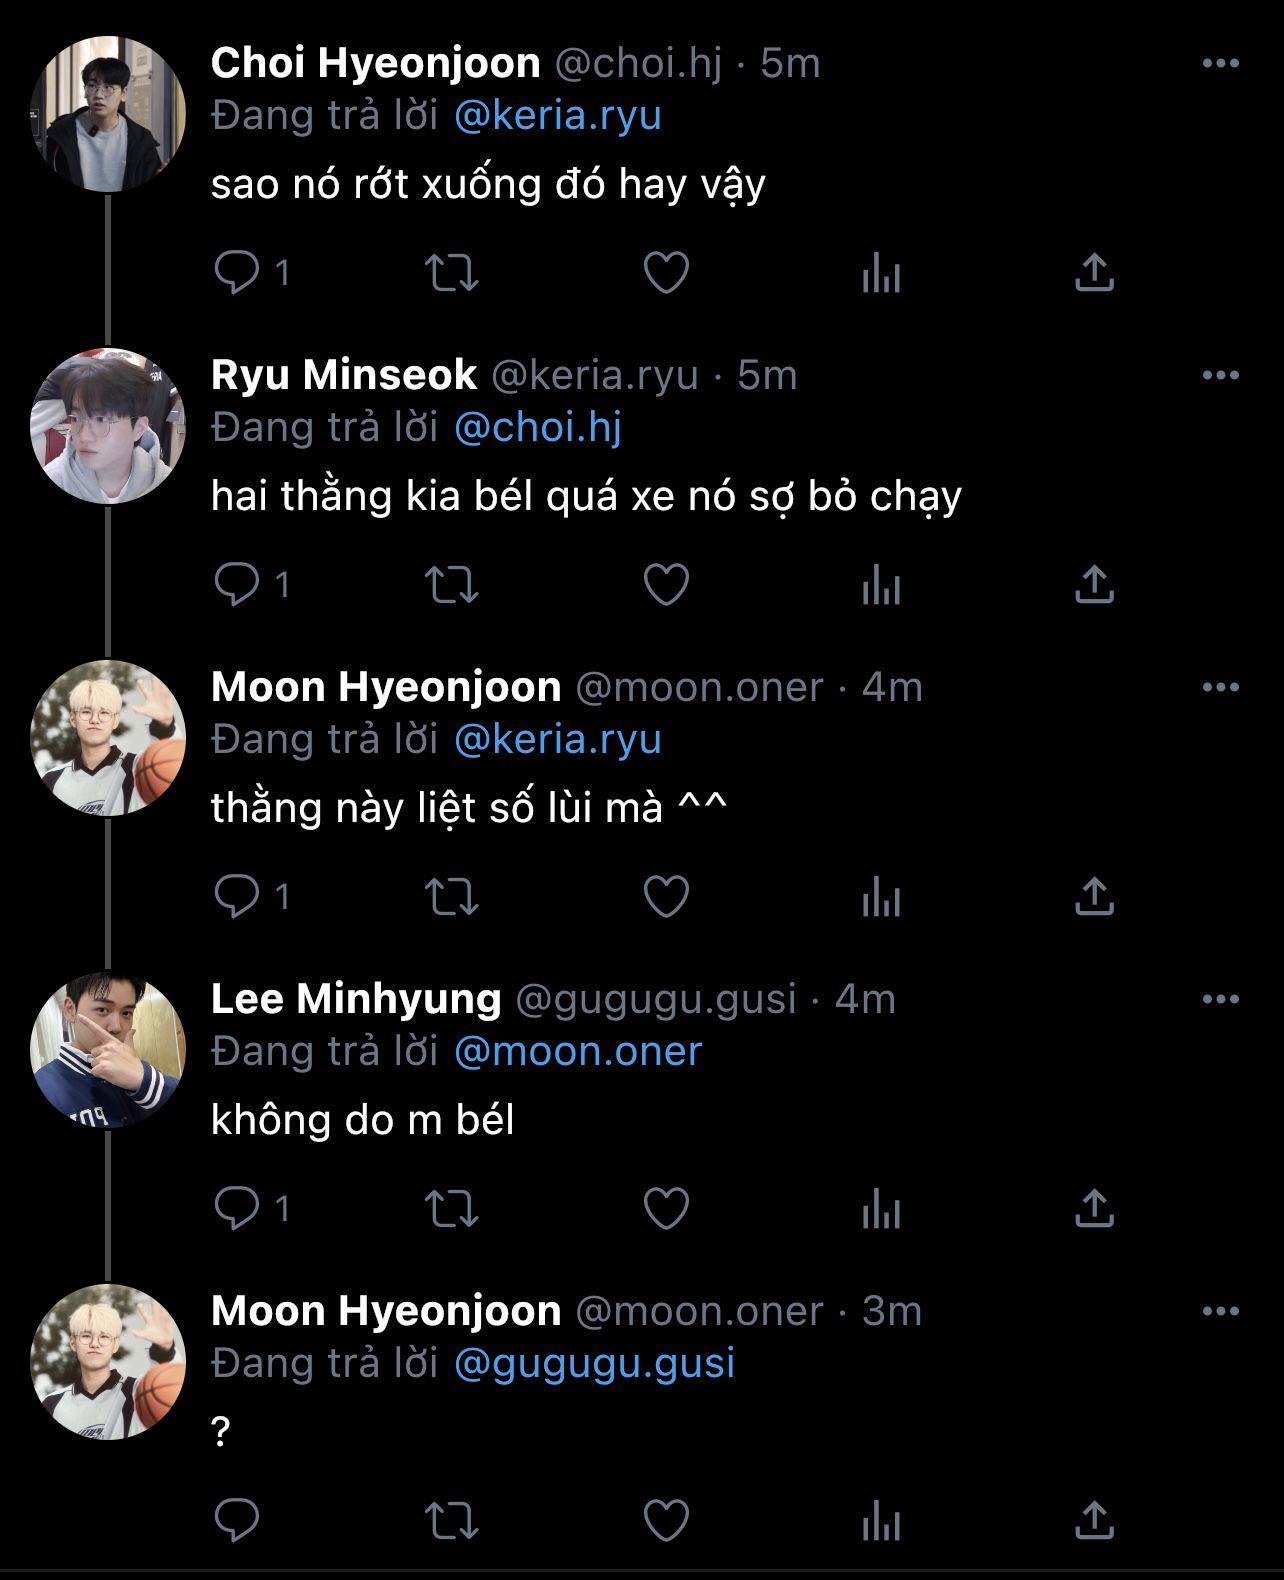Image resolution: width=1284 pixels, height=1580 pixels.
Task: Open more options on Choi Hyeonjoon's tweet
Action: coord(1220,63)
